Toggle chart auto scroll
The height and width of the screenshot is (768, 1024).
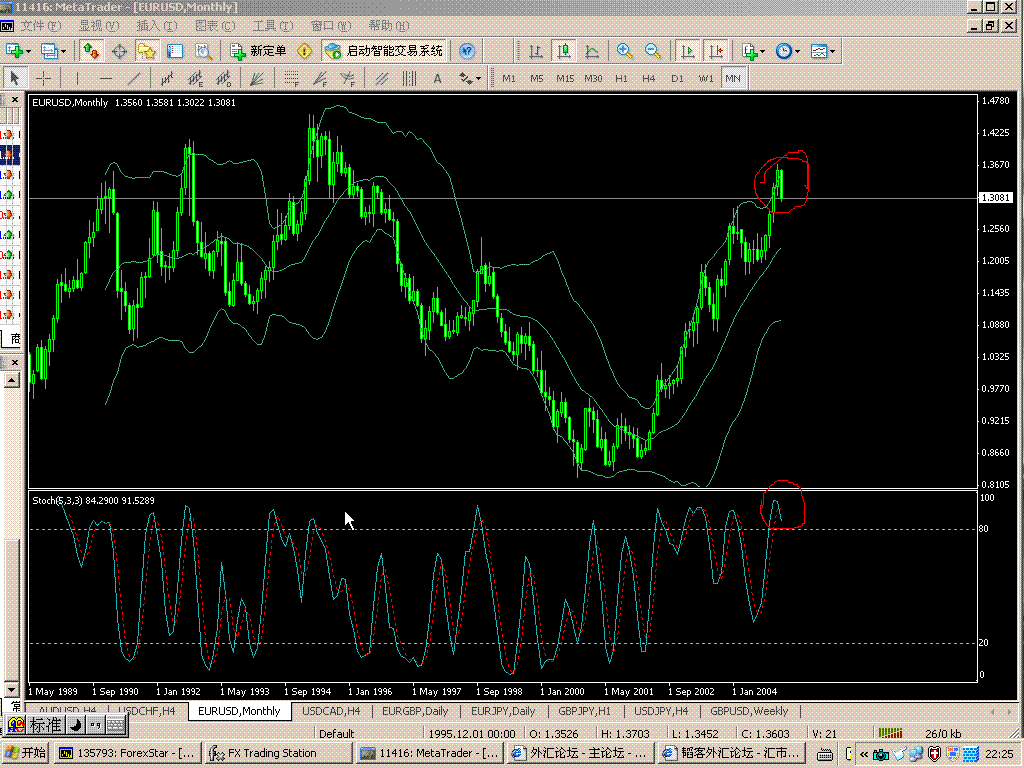coord(687,50)
